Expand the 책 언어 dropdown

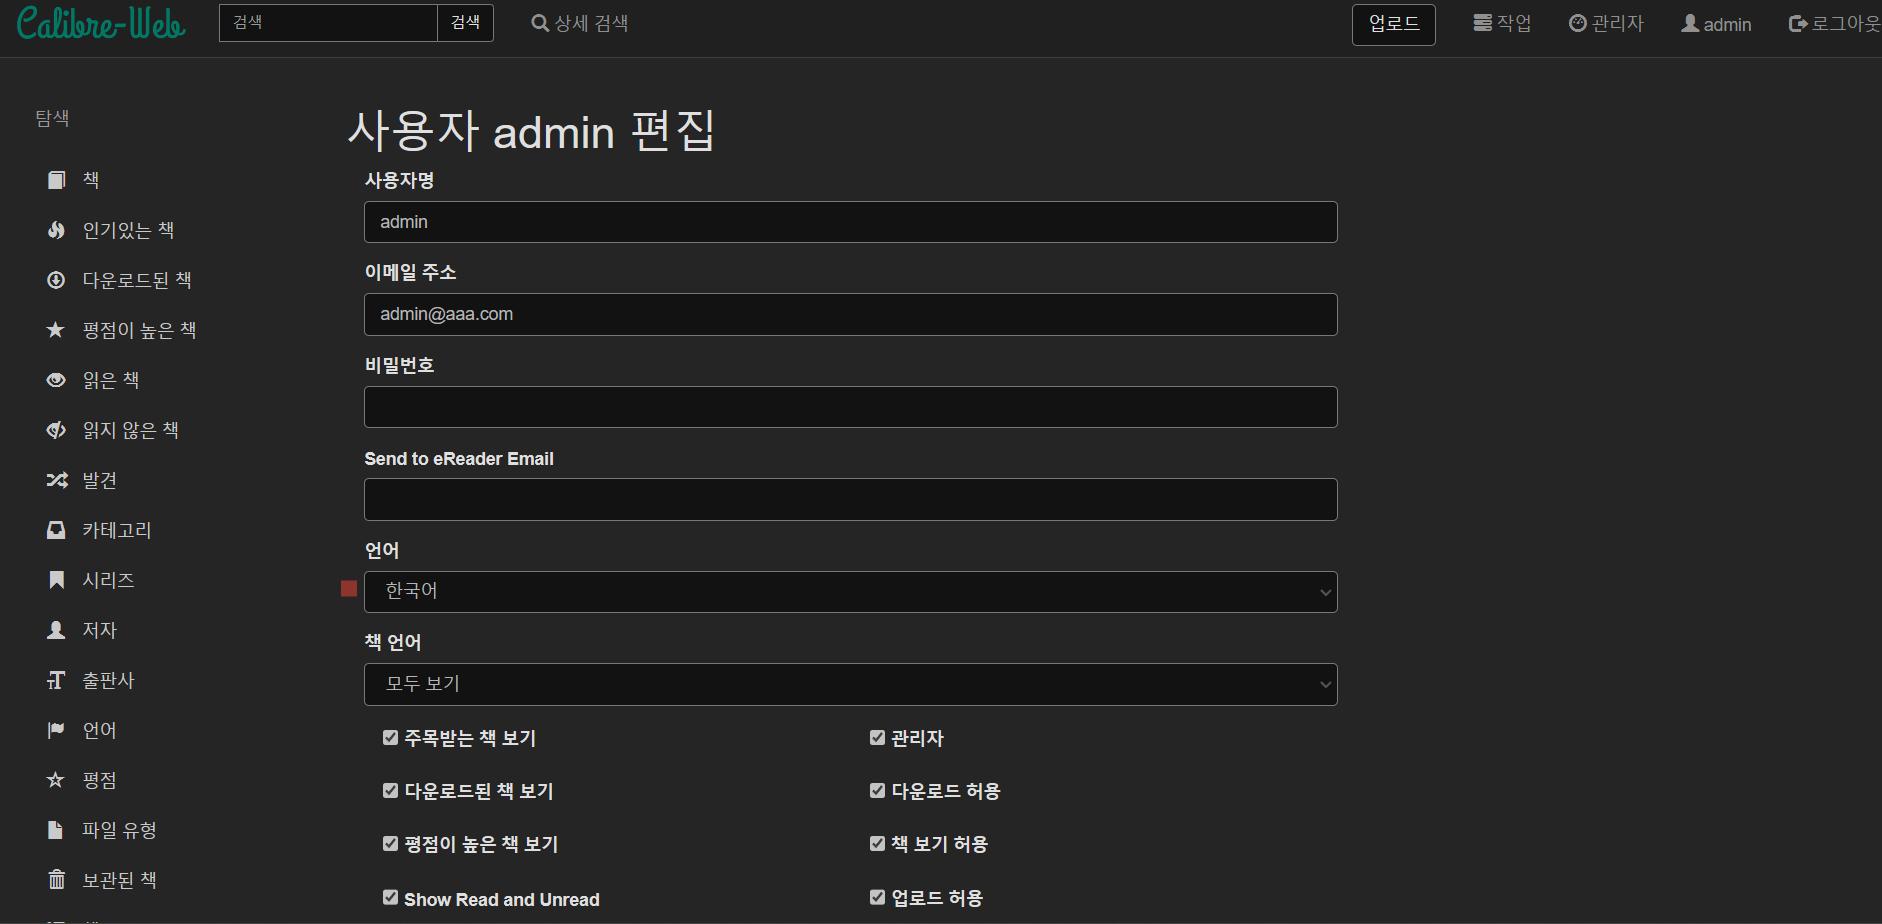[x=850, y=684]
